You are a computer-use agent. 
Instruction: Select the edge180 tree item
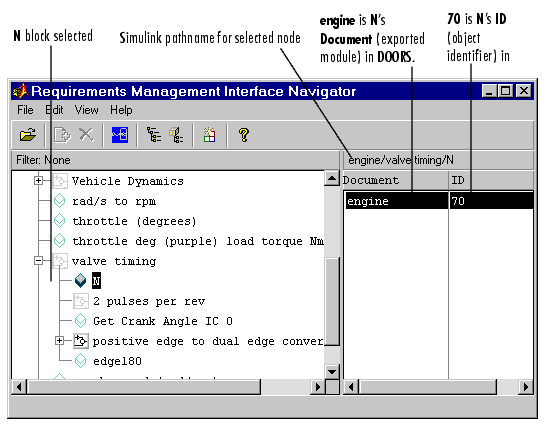[117, 361]
